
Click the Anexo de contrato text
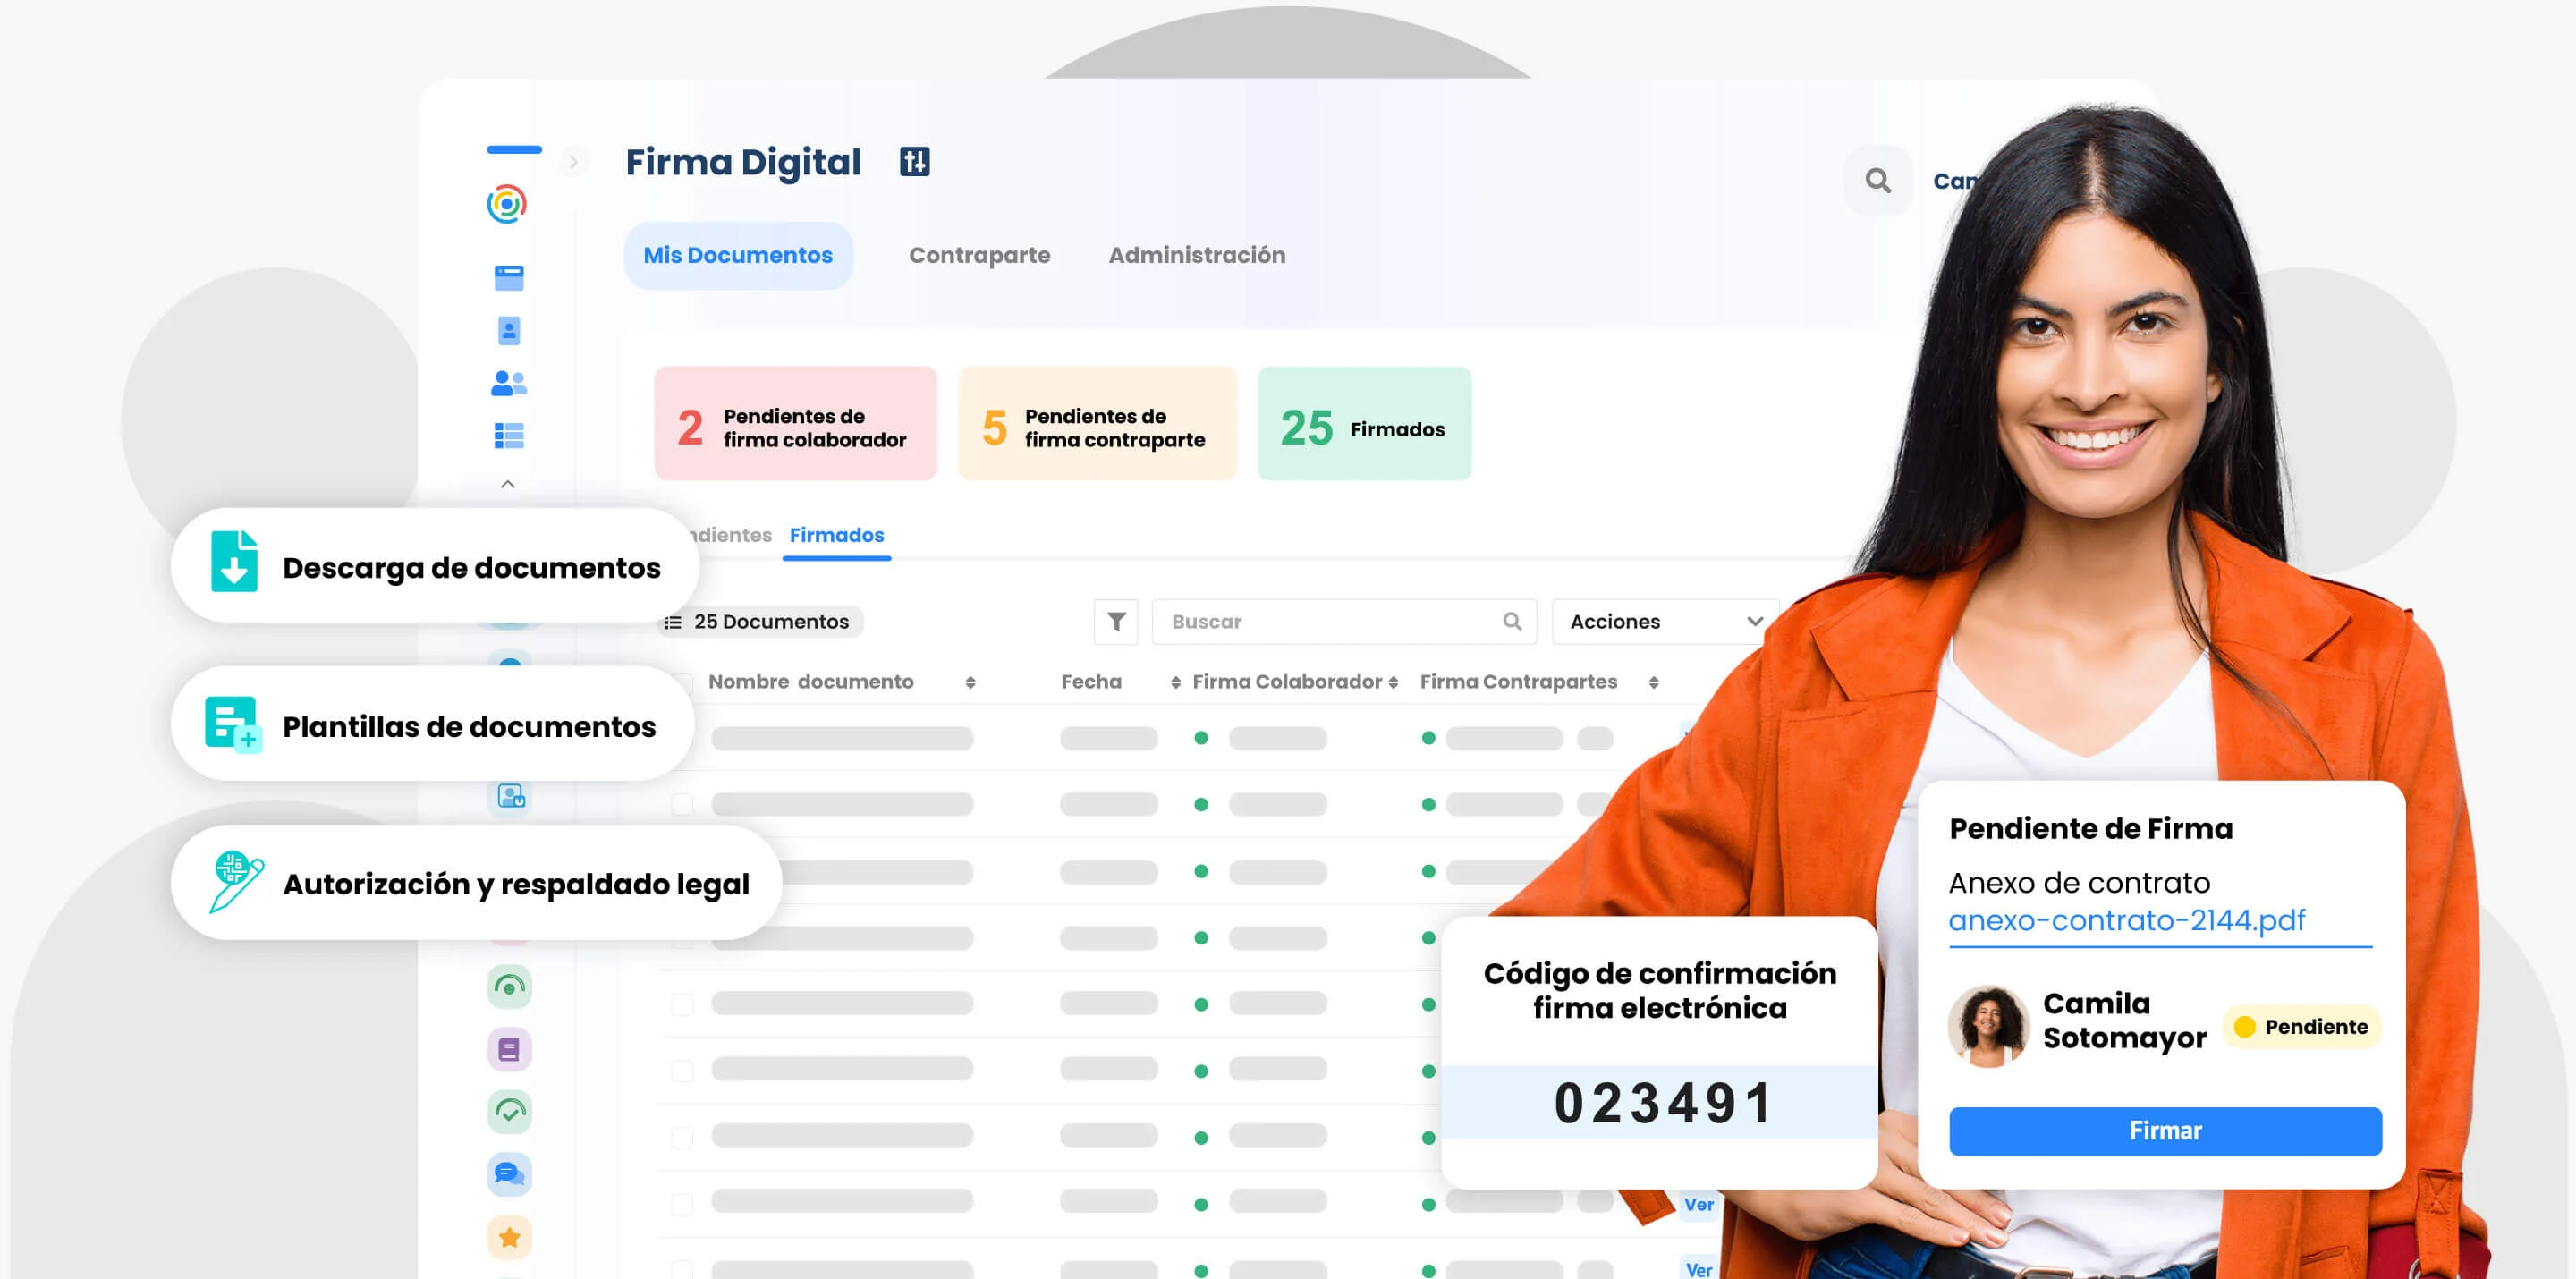pyautogui.click(x=2079, y=883)
